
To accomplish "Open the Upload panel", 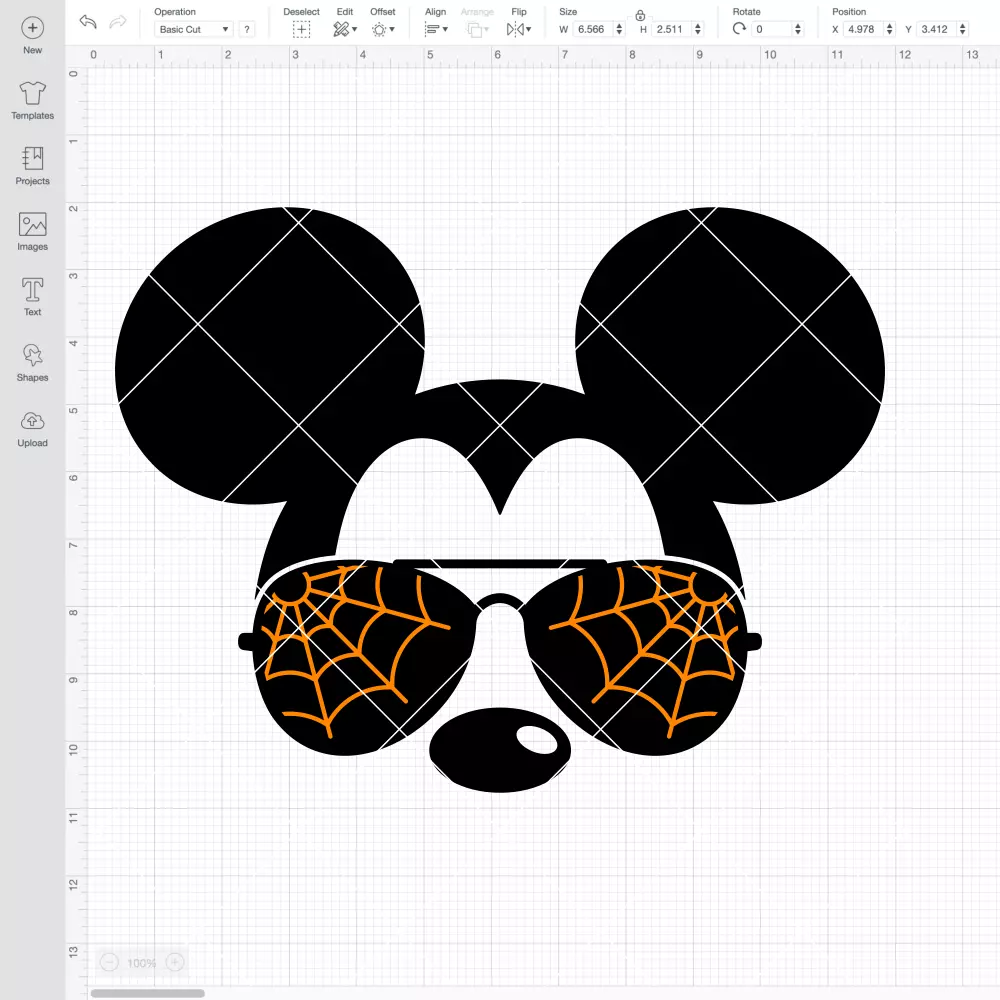I will (x=33, y=428).
